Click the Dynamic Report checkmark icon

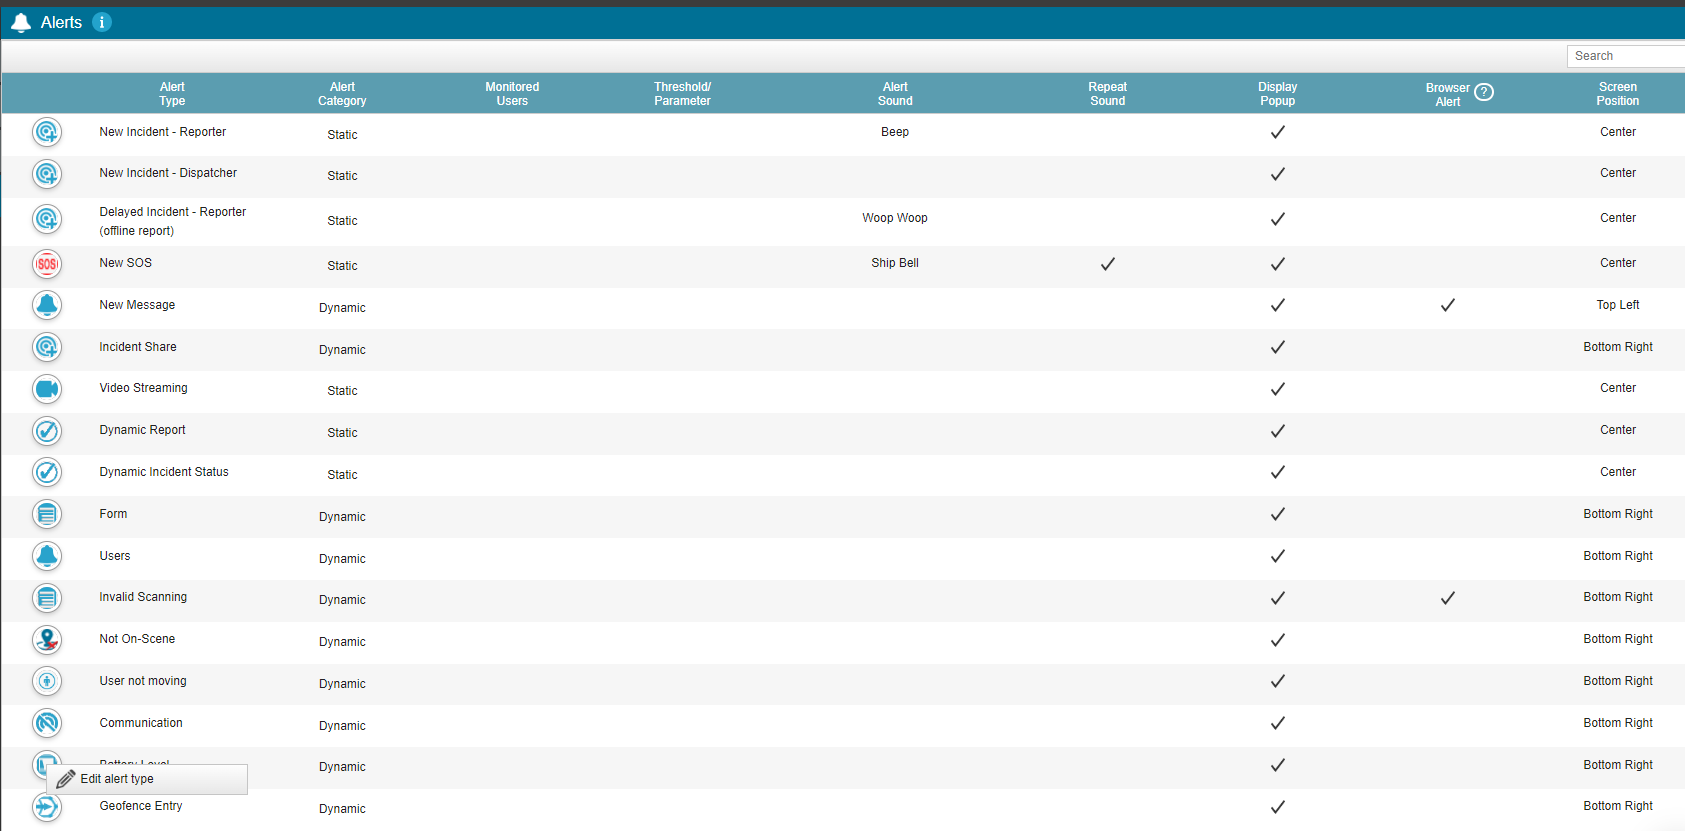click(x=47, y=431)
